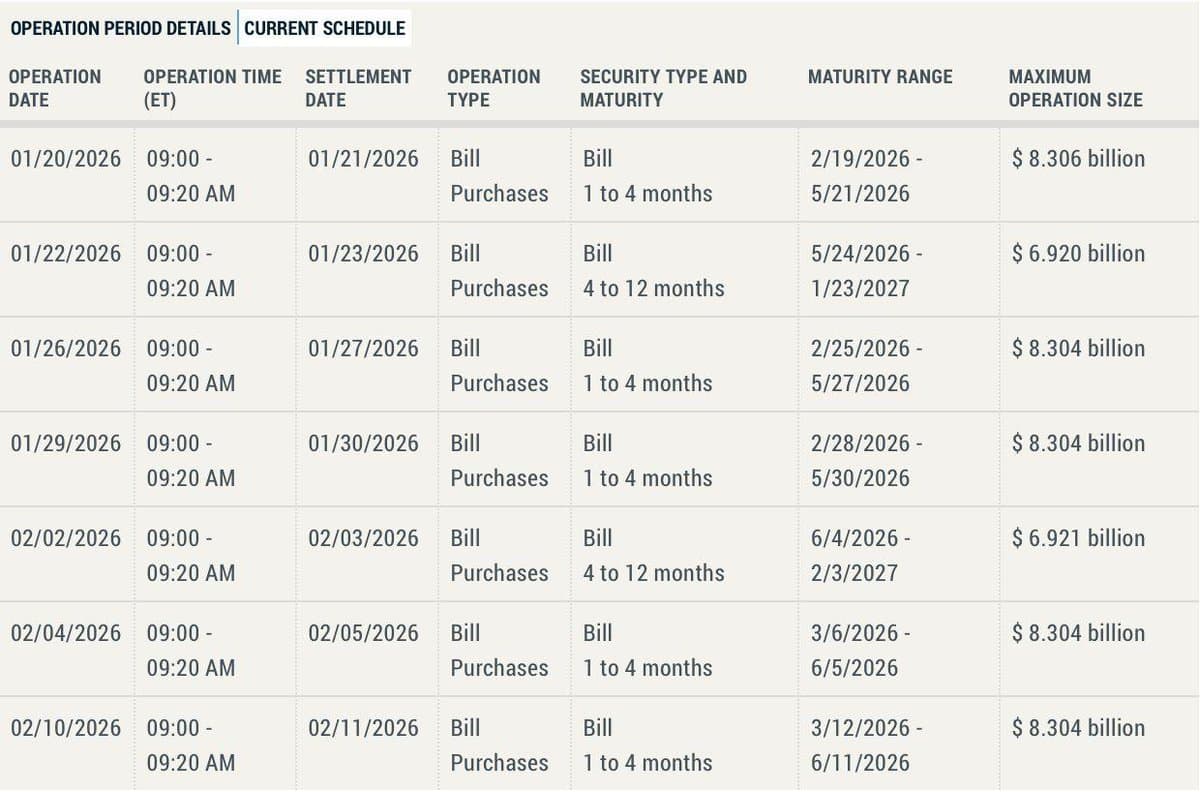Click the MAXIMUM OPERATION SIZE column header
The height and width of the screenshot is (792, 1200).
tap(1075, 88)
